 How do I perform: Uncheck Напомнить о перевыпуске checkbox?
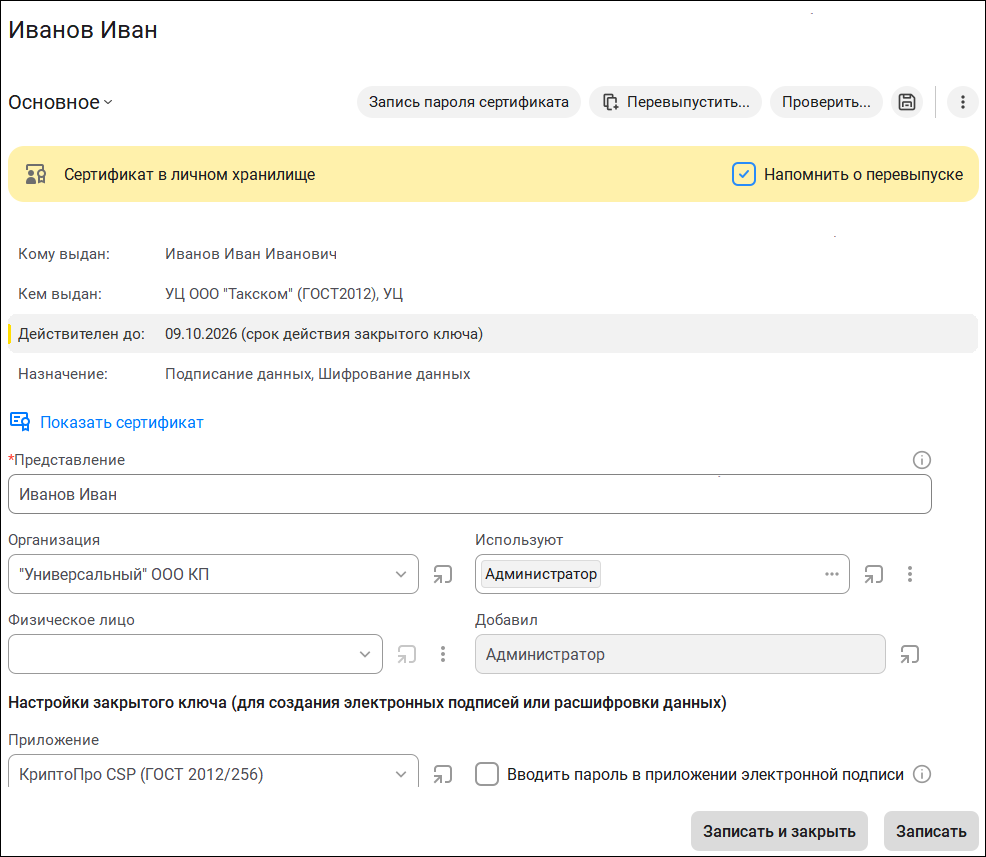click(x=743, y=174)
